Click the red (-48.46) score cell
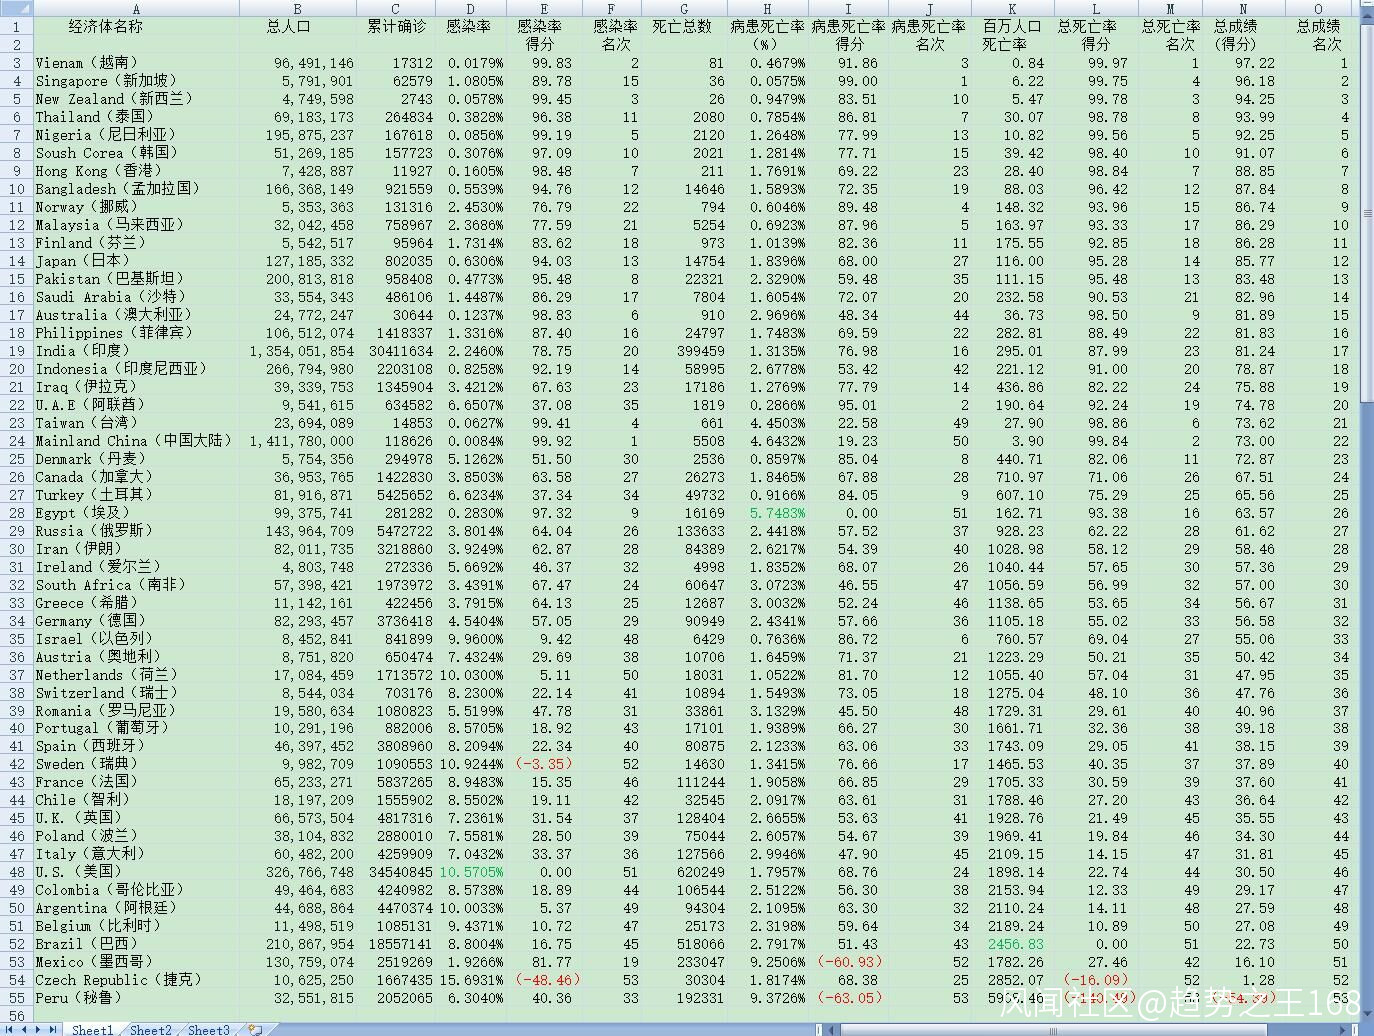The image size is (1374, 1036). coord(544,980)
